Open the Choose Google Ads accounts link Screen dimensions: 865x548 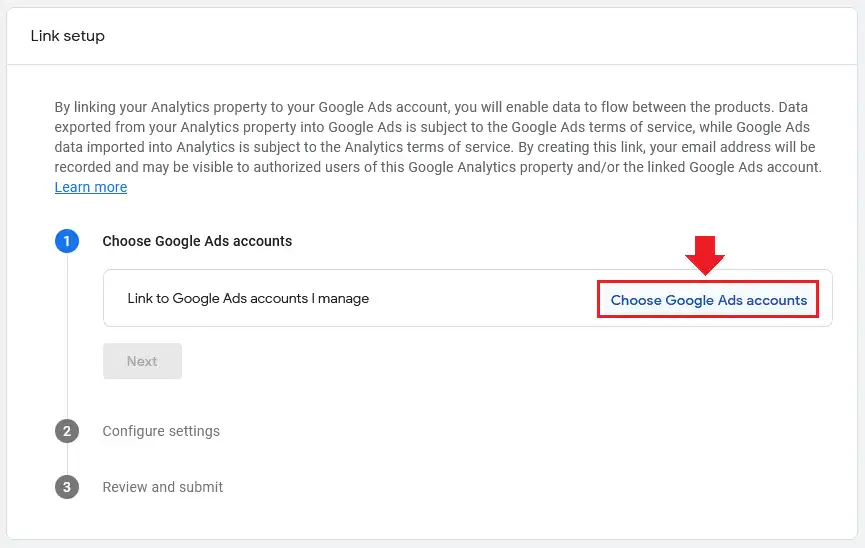(x=708, y=300)
